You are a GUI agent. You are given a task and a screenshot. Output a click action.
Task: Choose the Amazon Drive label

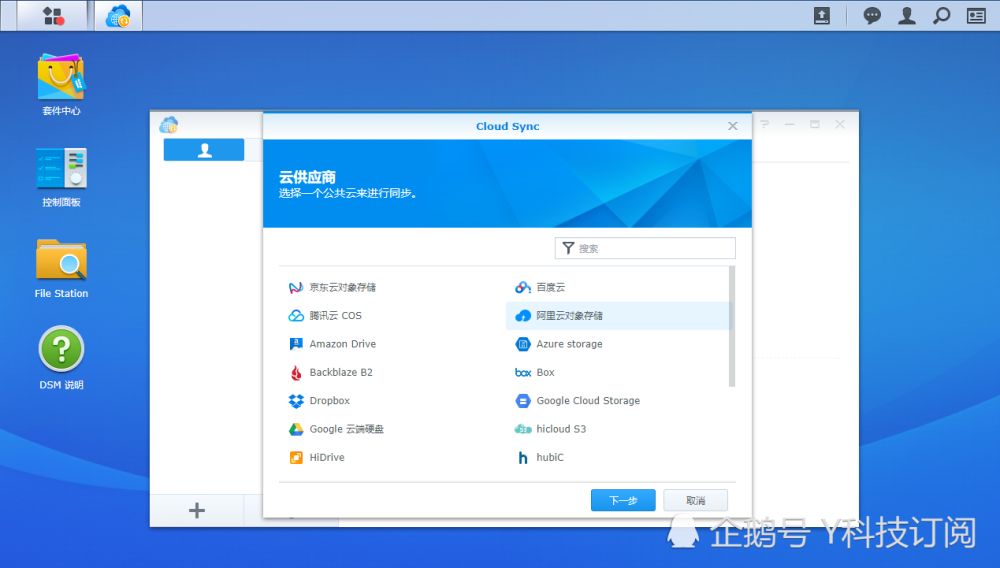(x=342, y=344)
